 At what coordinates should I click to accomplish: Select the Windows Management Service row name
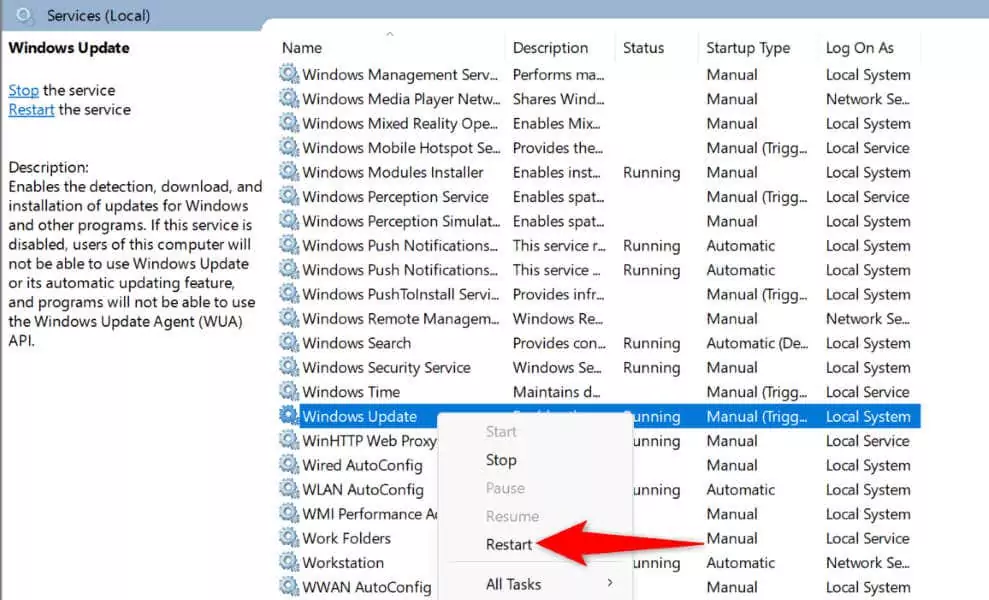click(400, 74)
